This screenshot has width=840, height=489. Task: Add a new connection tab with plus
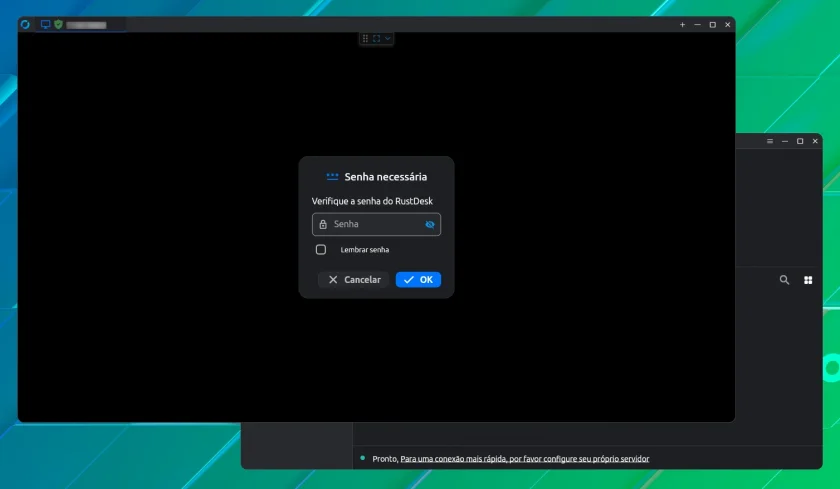point(682,25)
